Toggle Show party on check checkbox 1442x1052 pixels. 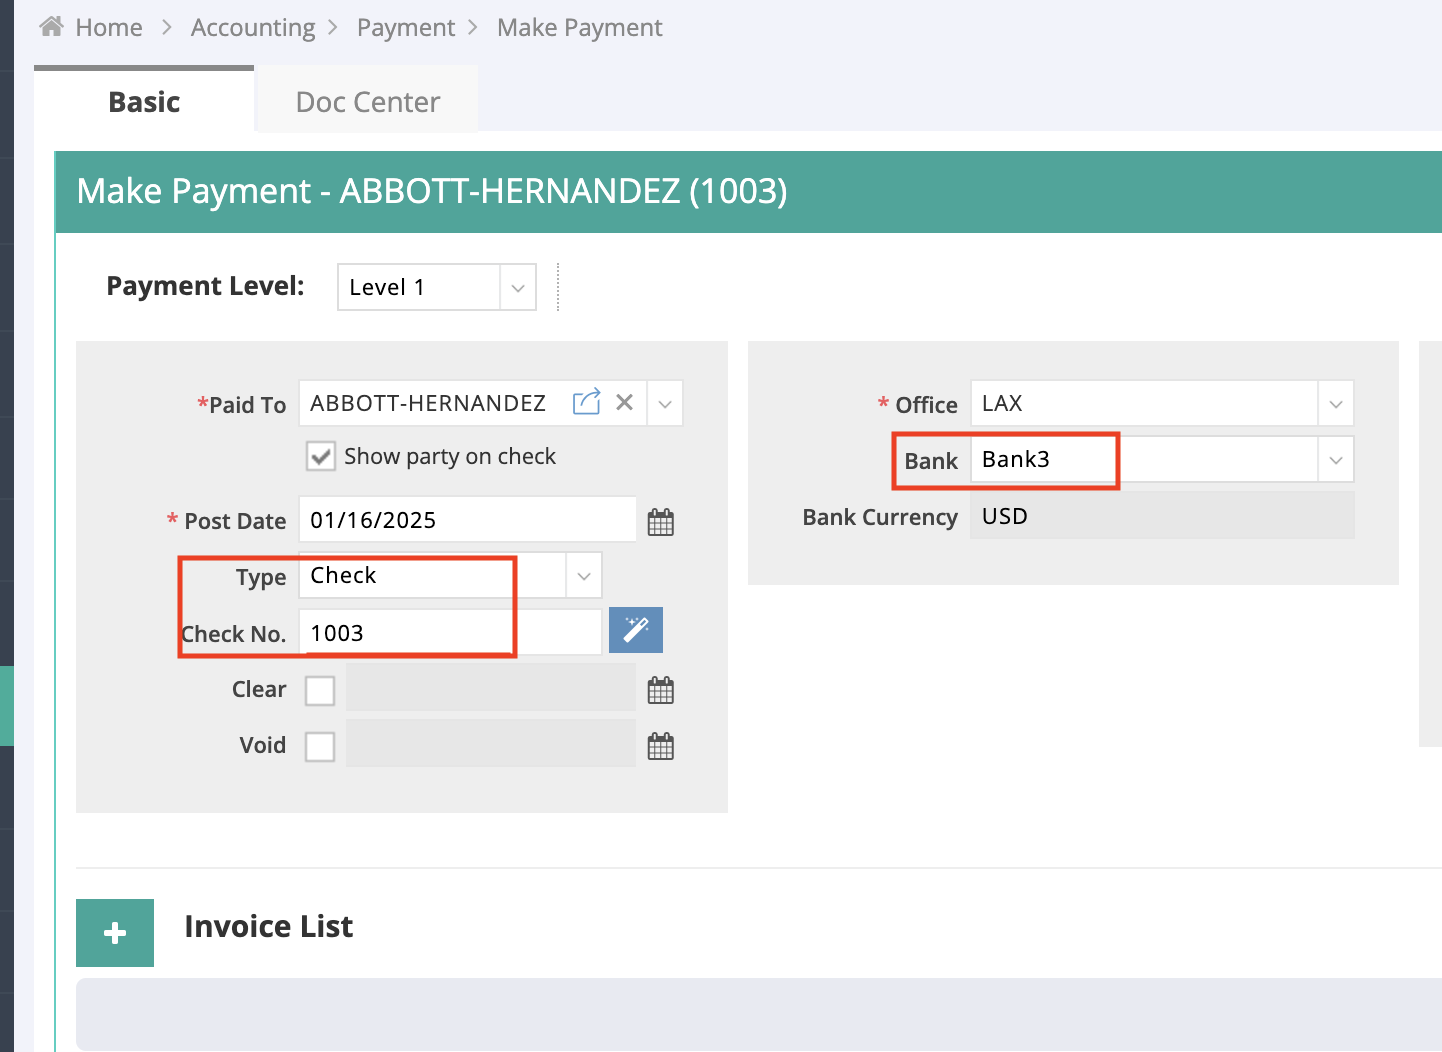(321, 457)
